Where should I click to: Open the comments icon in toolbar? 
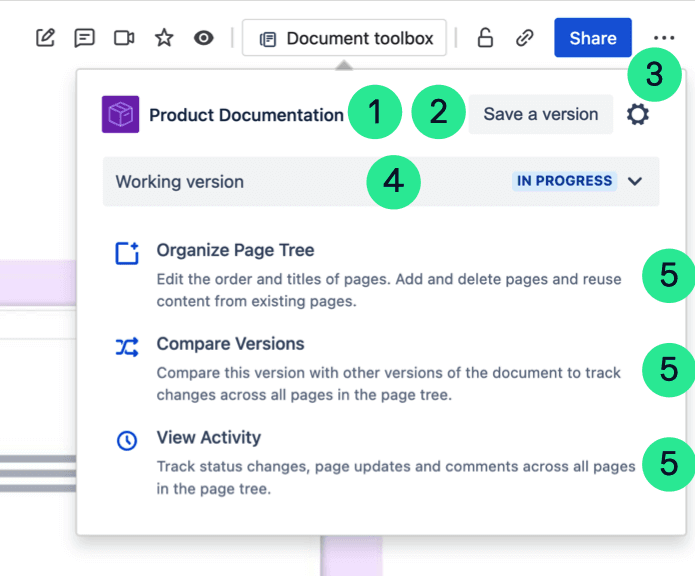click(x=85, y=38)
